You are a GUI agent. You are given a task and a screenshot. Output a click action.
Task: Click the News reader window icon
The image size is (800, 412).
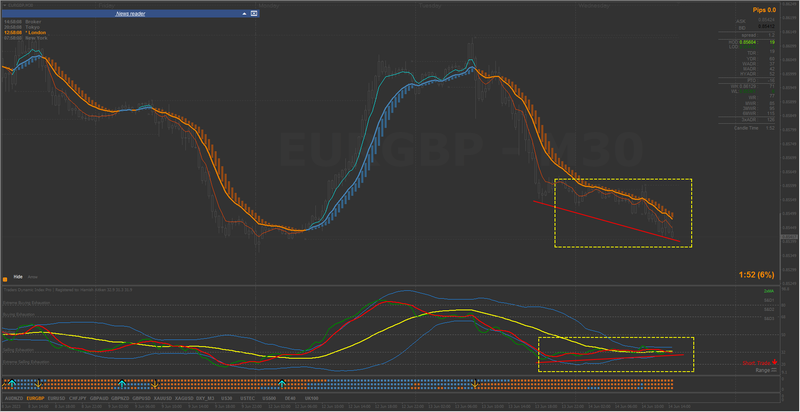[x=254, y=14]
